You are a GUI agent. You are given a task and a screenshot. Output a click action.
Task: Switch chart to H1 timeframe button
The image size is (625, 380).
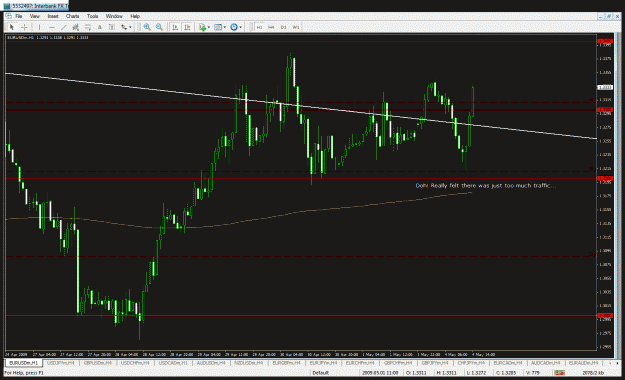[x=259, y=27]
